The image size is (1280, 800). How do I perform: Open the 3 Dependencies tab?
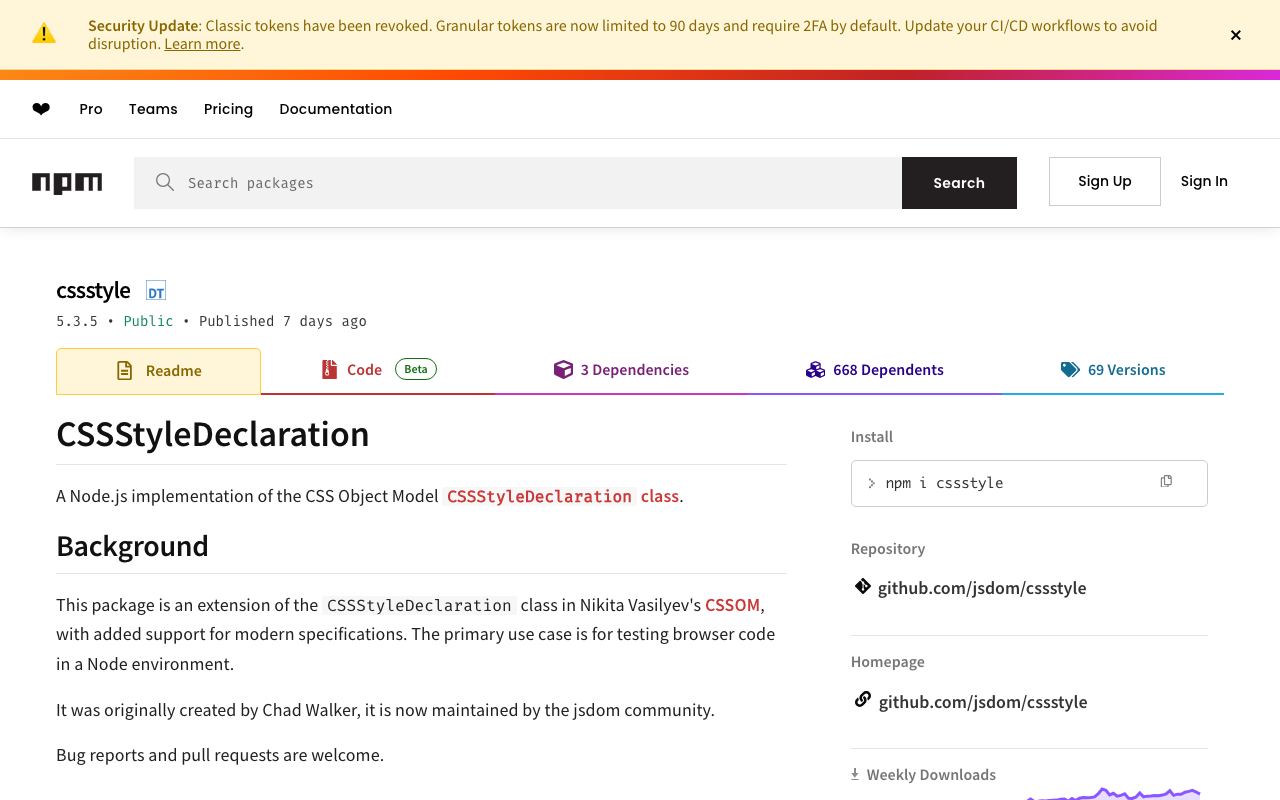tap(621, 370)
